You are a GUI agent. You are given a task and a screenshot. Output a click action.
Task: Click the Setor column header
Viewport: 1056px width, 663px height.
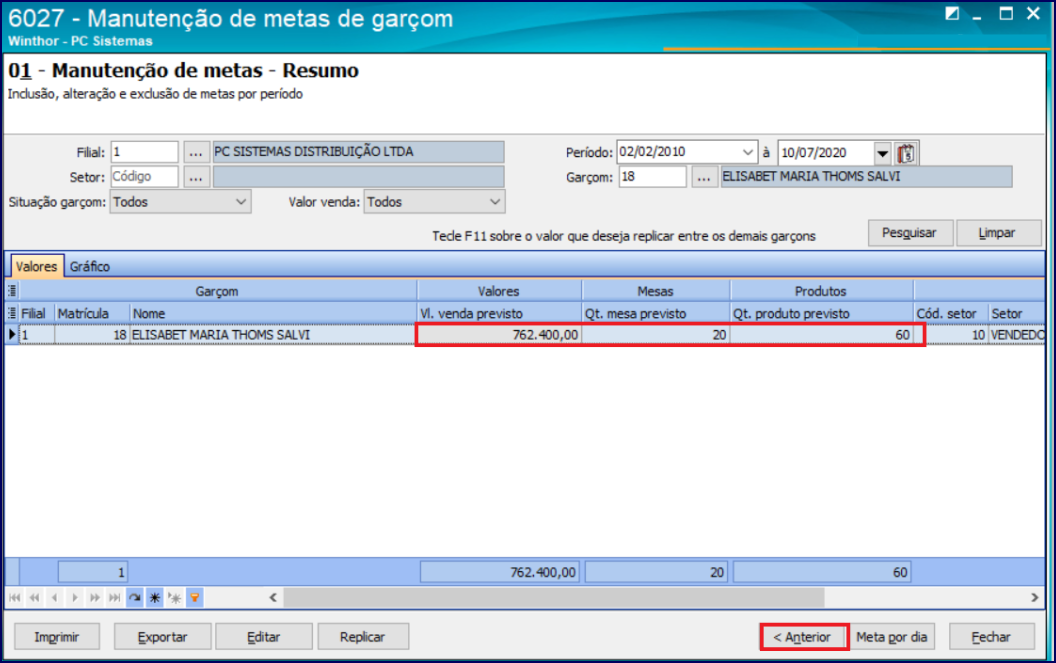tap(1017, 313)
